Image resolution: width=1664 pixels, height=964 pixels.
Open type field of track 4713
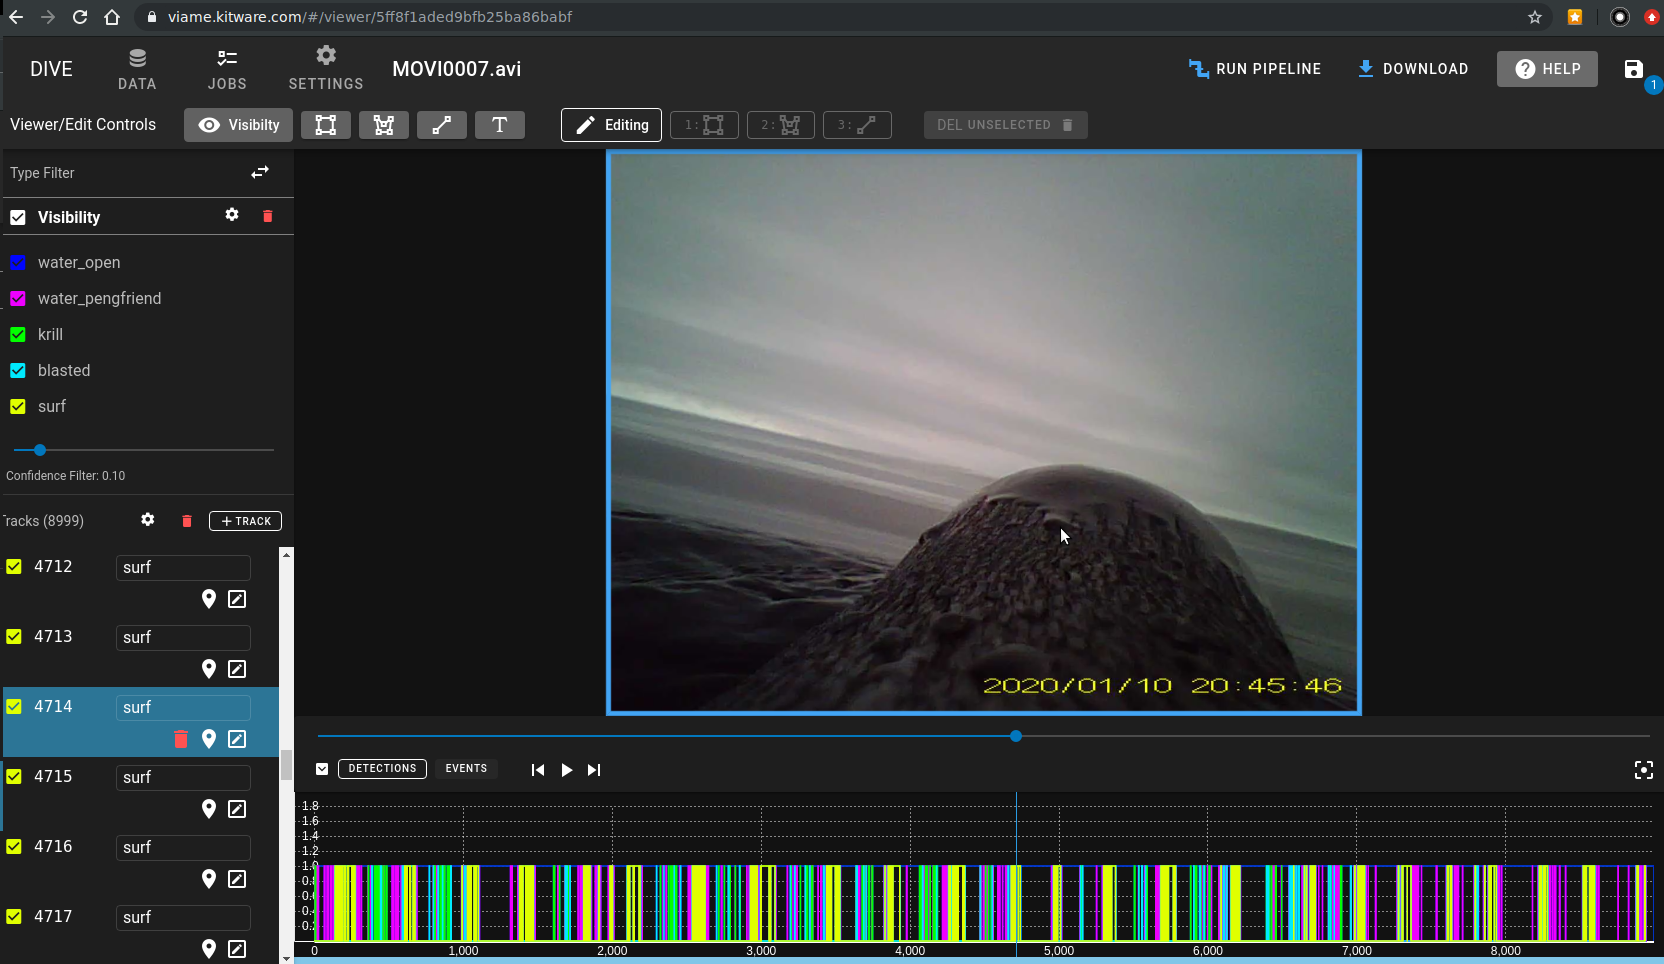(183, 637)
